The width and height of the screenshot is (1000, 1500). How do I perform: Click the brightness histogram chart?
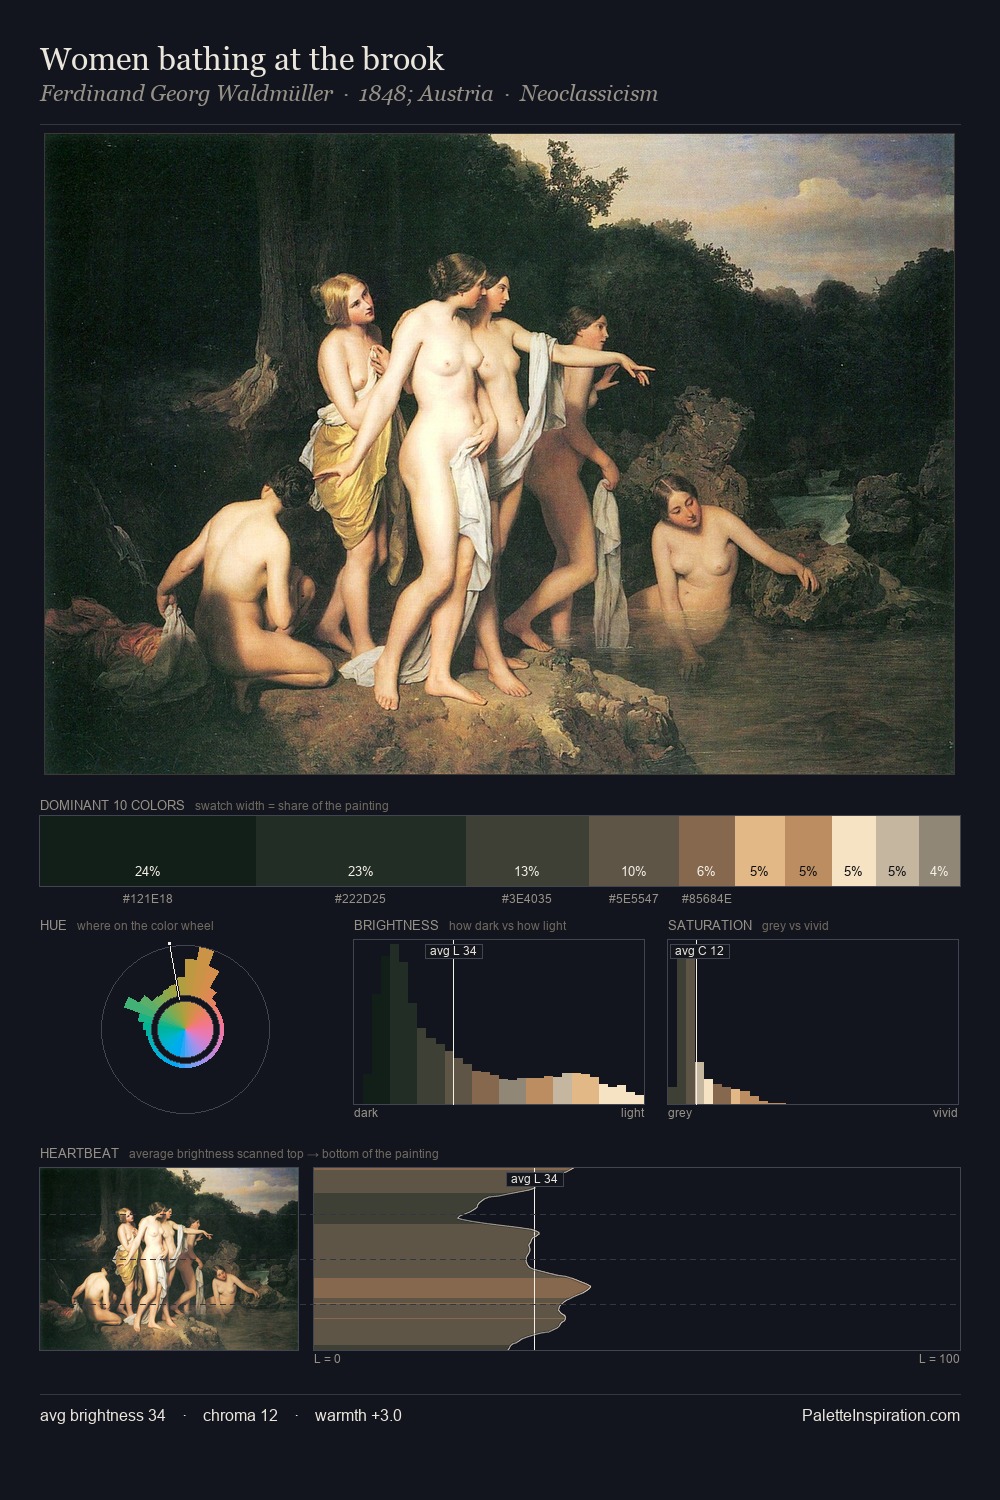point(499,1022)
